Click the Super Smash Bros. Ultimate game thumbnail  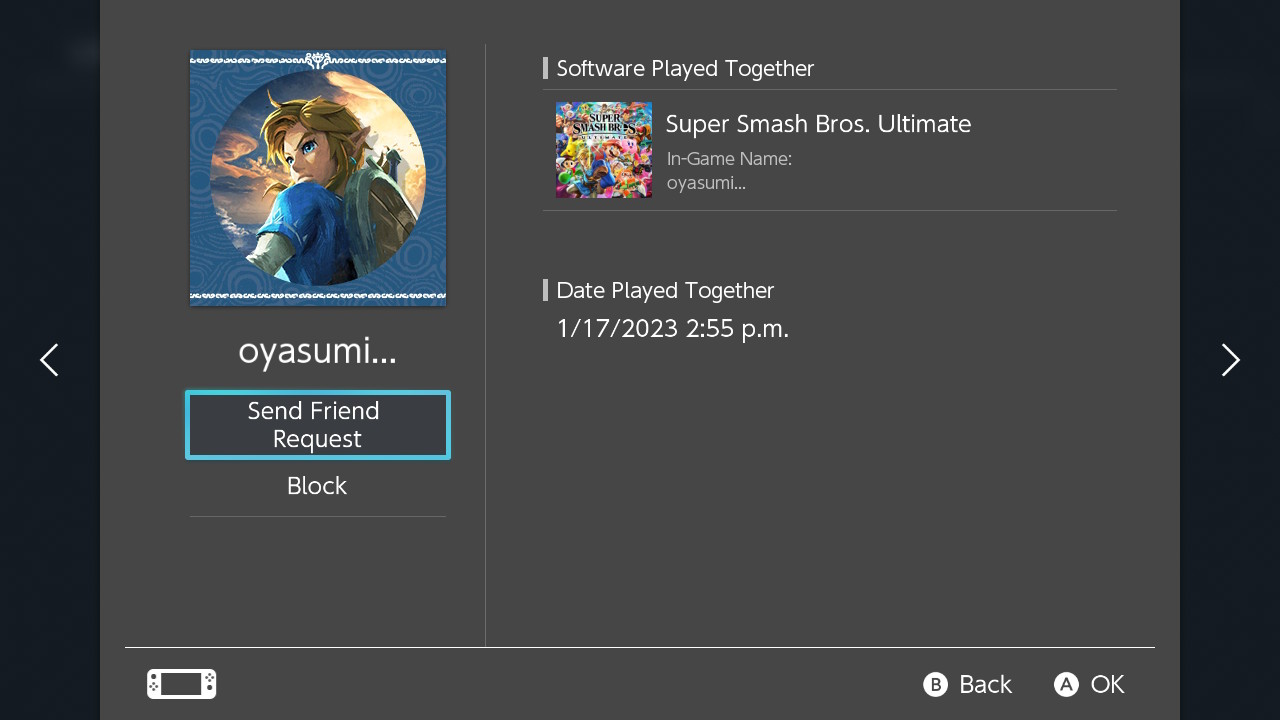604,150
